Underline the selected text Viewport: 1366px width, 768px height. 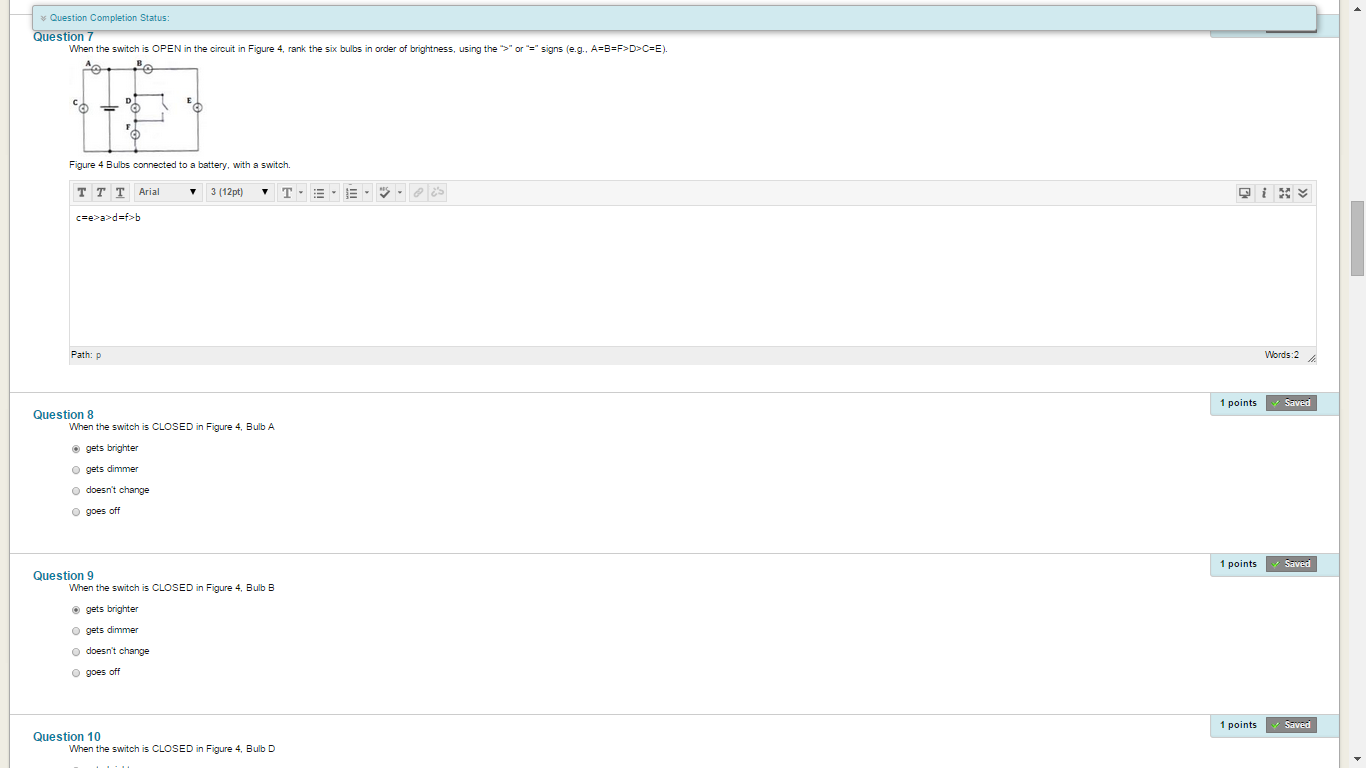click(x=120, y=192)
